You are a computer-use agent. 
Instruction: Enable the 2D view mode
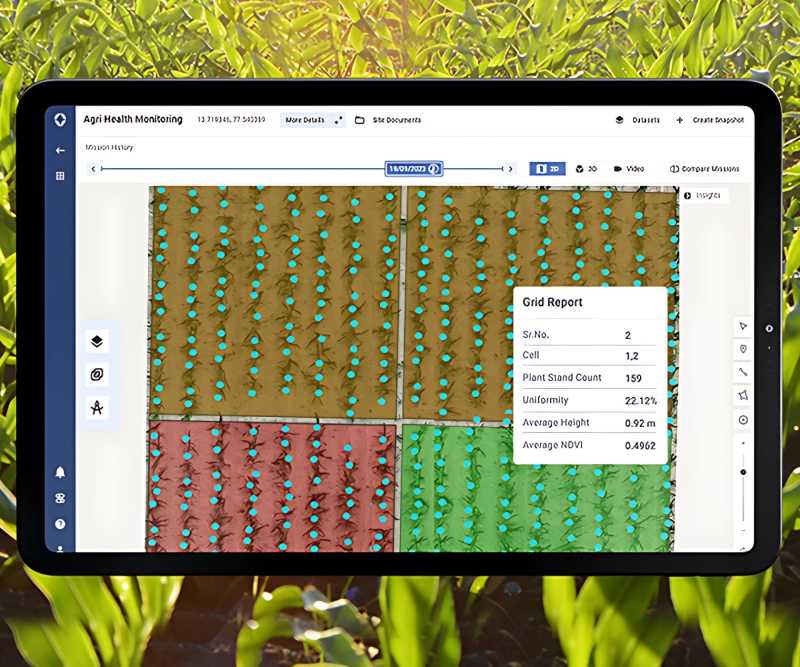[548, 168]
